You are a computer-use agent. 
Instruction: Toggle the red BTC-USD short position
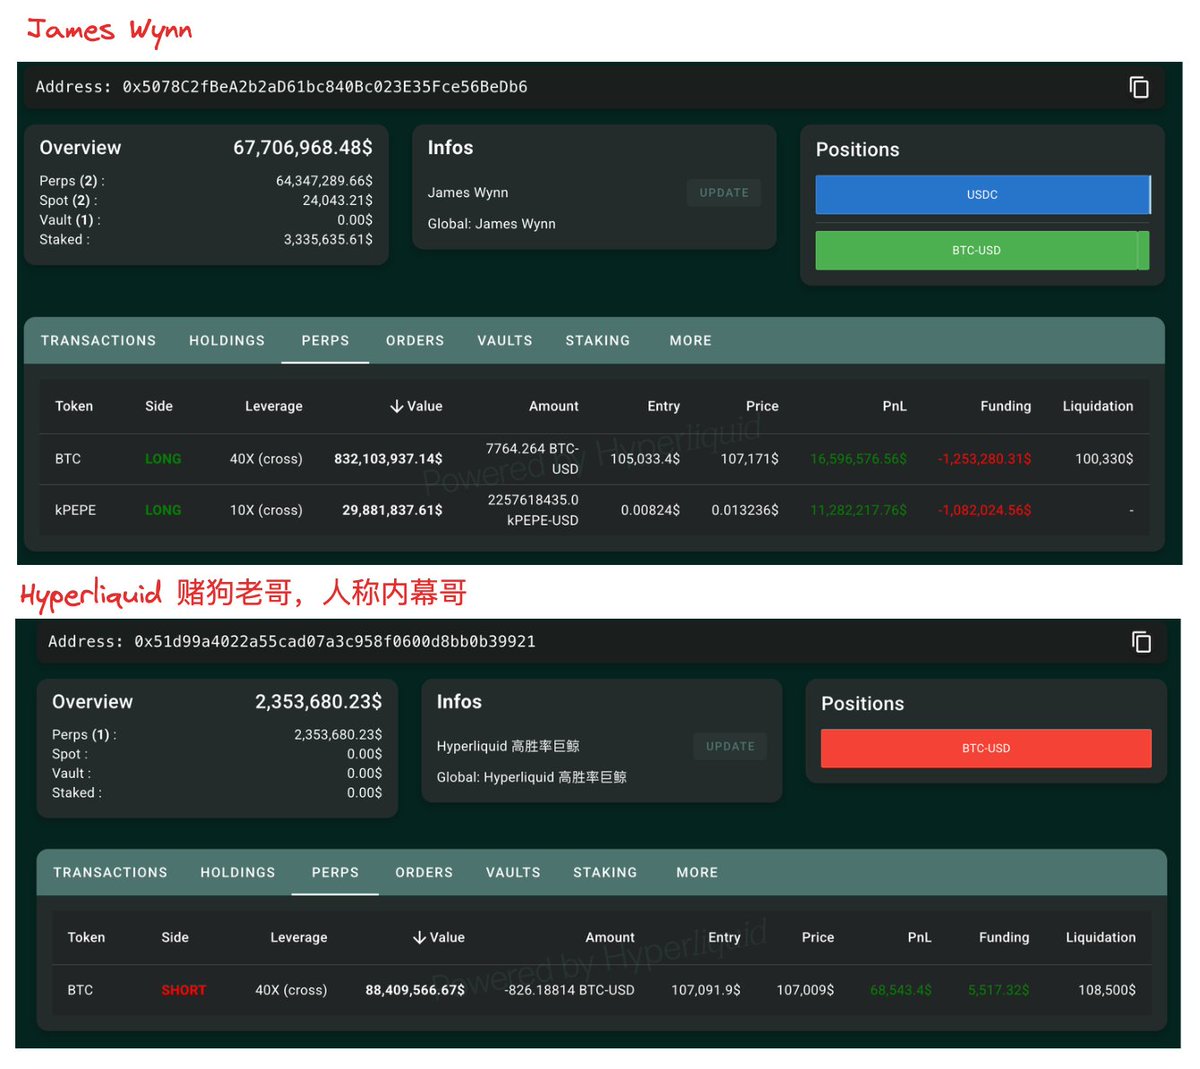click(985, 747)
